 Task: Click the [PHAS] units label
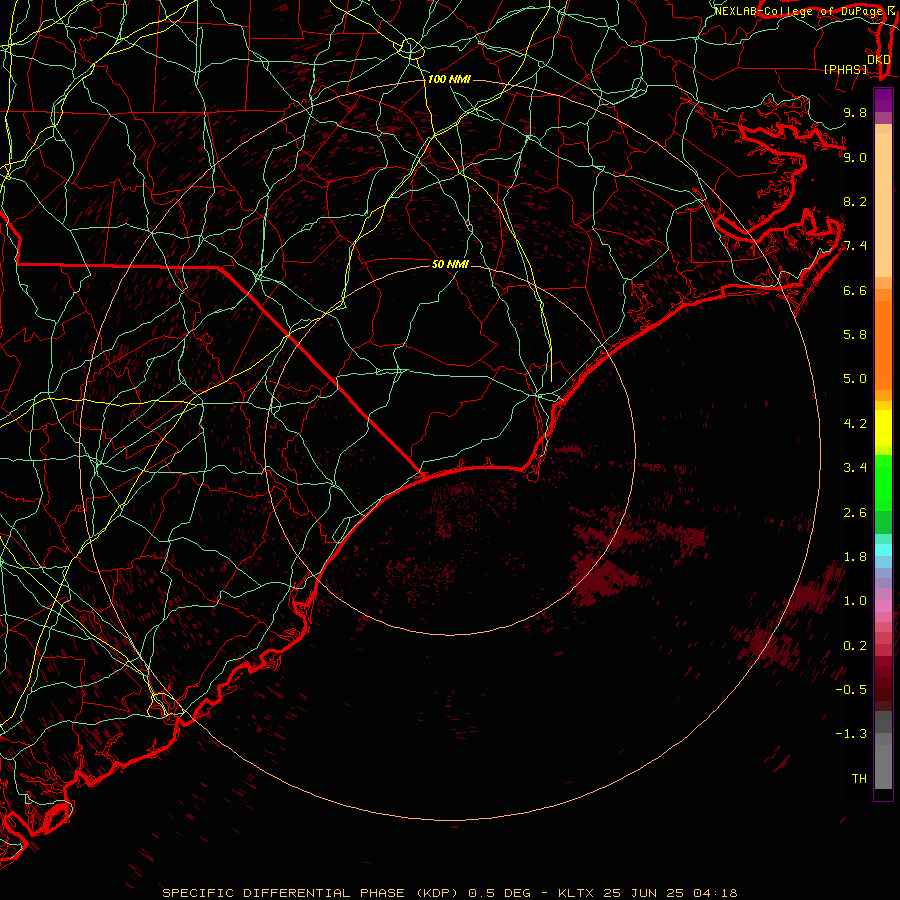click(845, 70)
